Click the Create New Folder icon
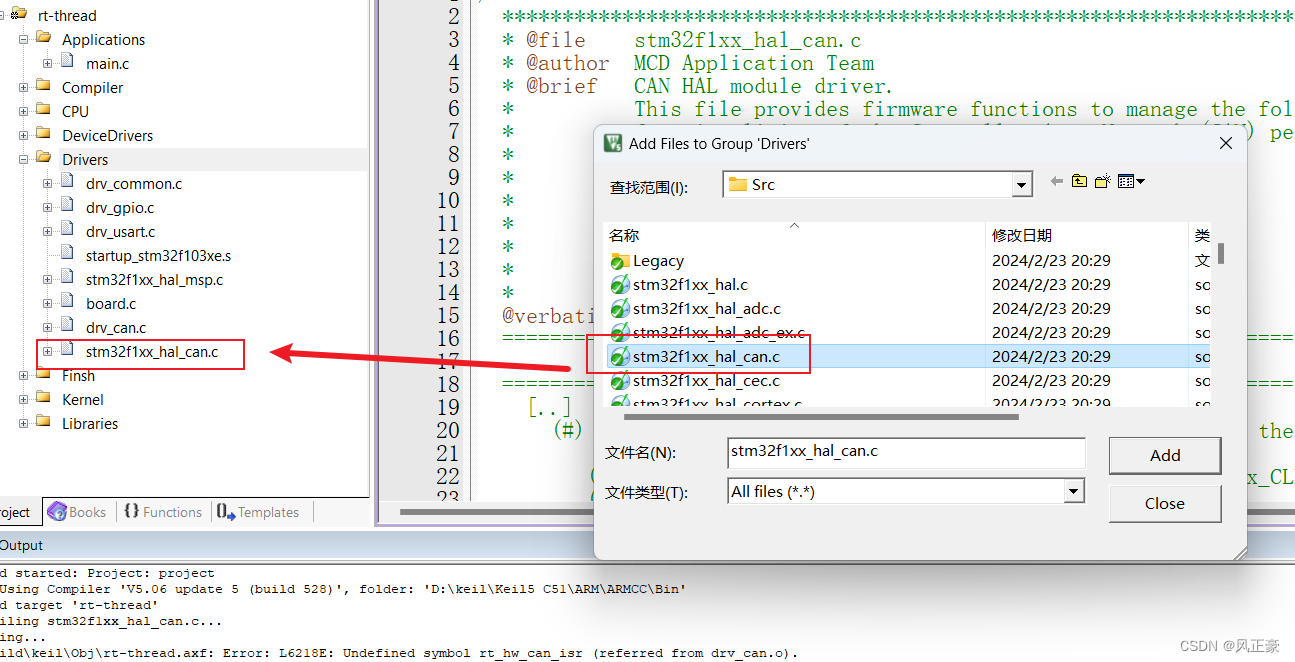This screenshot has width=1295, height=662. (x=1101, y=181)
